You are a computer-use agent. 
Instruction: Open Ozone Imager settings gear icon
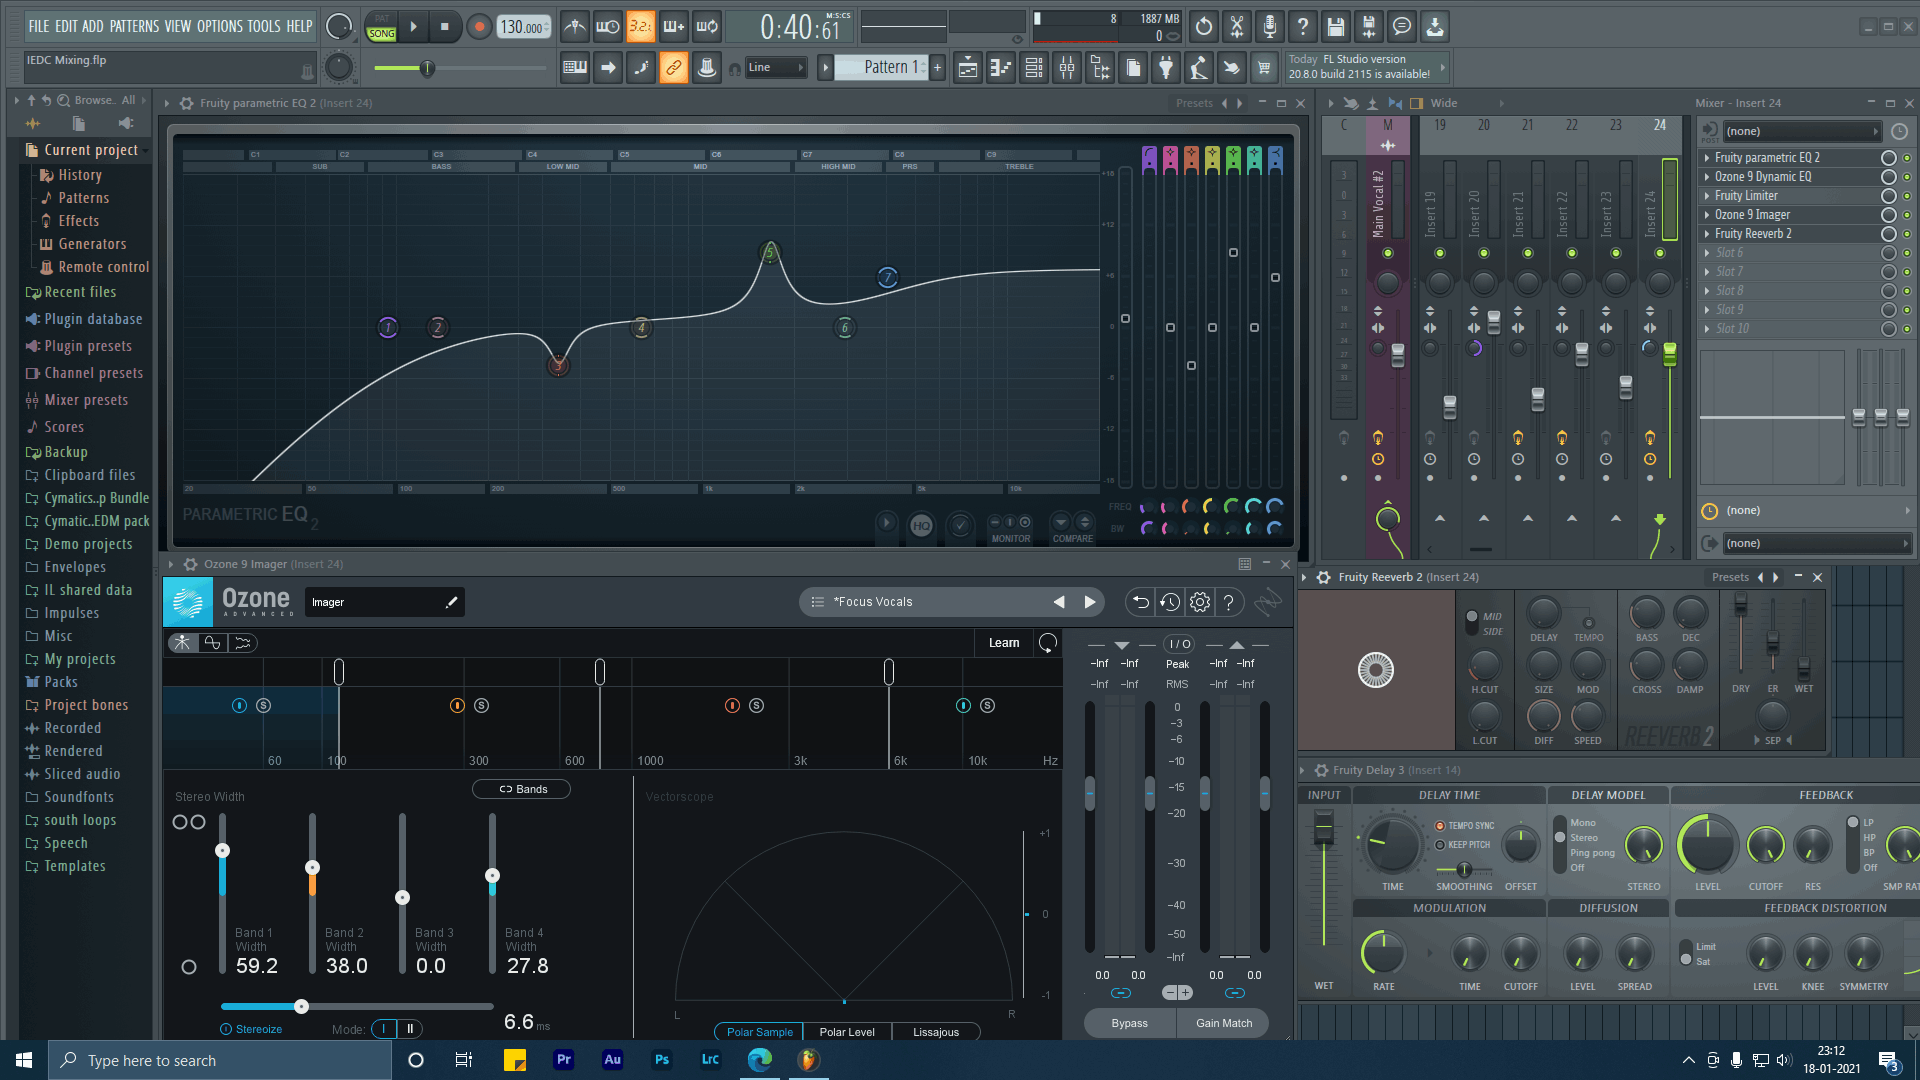[x=1200, y=602]
